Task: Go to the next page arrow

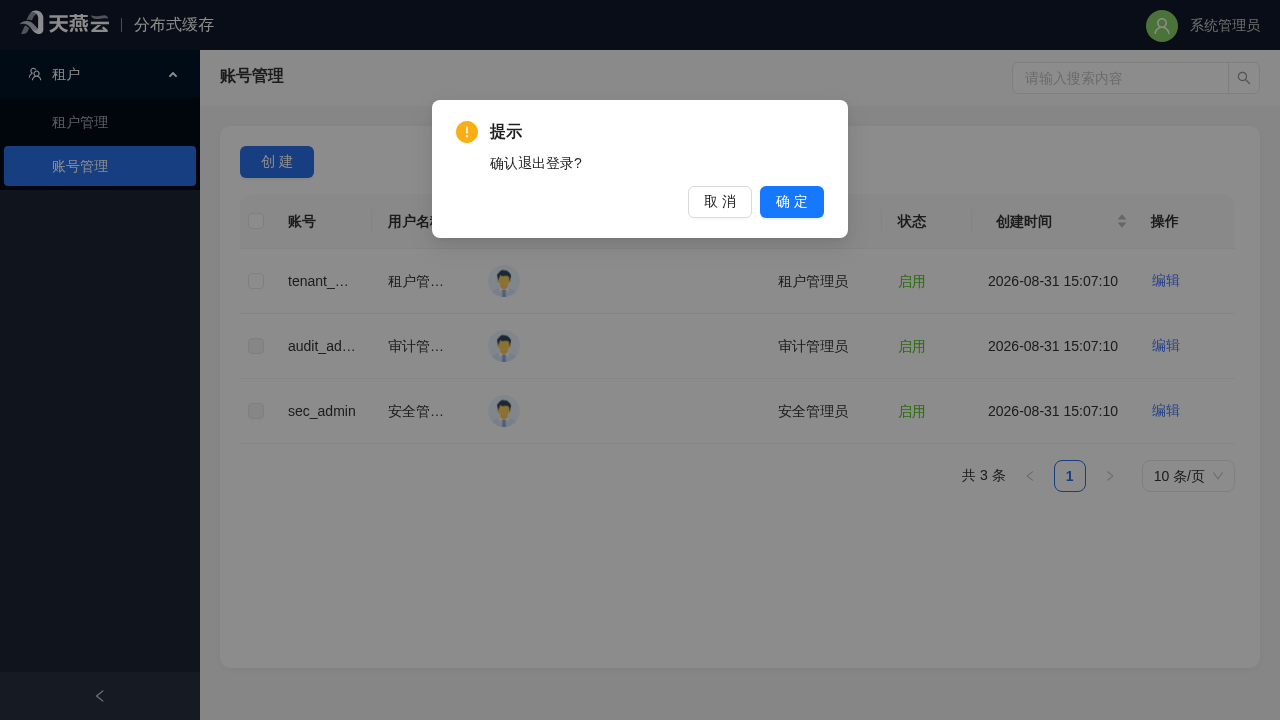Action: pos(1110,476)
